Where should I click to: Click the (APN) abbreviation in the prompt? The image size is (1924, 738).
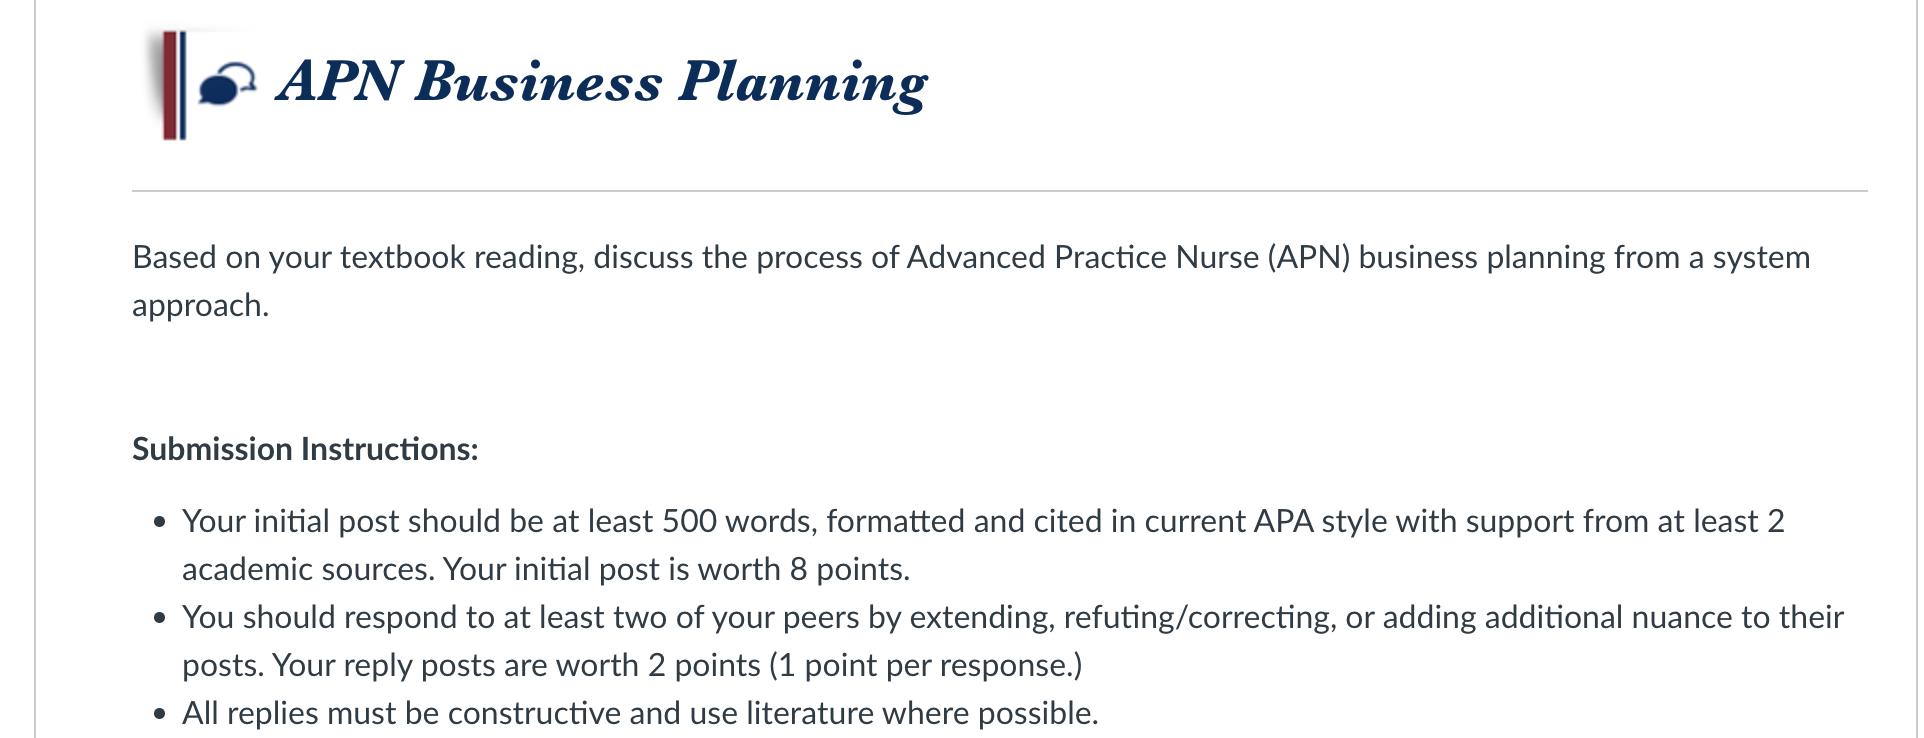point(1309,257)
